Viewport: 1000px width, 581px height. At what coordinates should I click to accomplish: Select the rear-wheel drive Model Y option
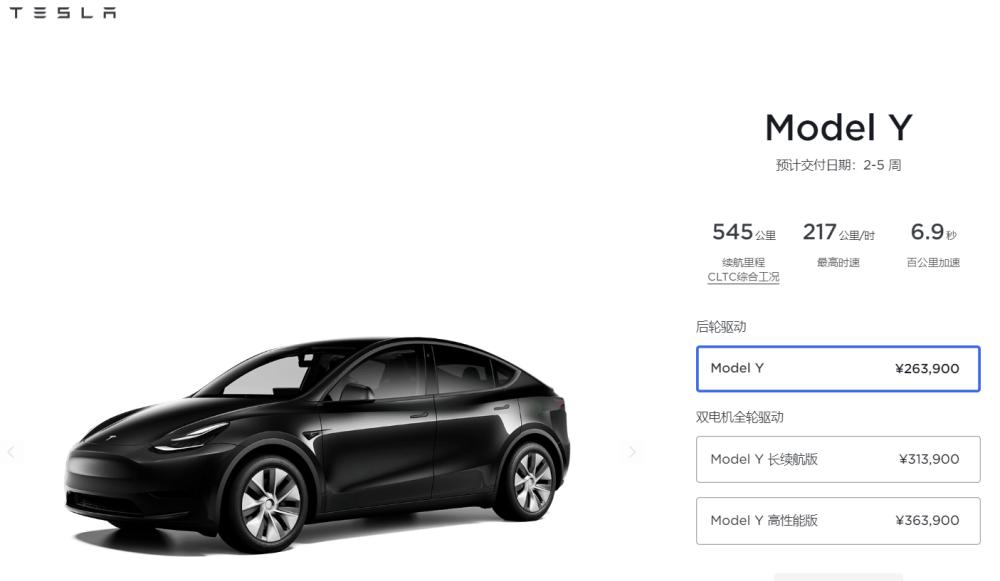[838, 369]
